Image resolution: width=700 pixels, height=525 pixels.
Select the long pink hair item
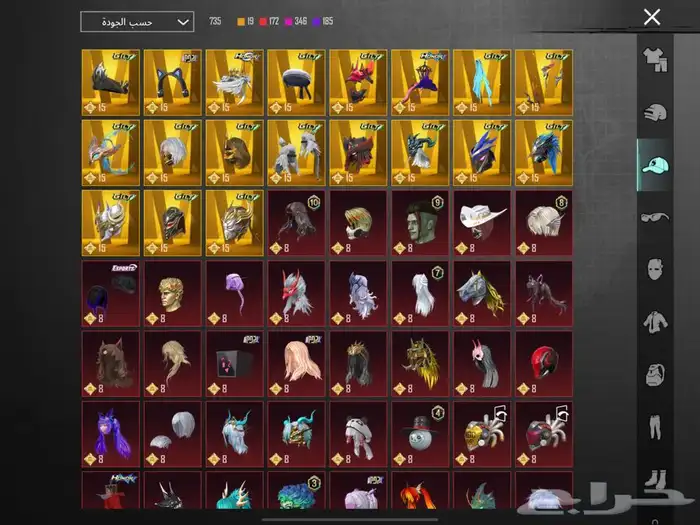(x=296, y=364)
